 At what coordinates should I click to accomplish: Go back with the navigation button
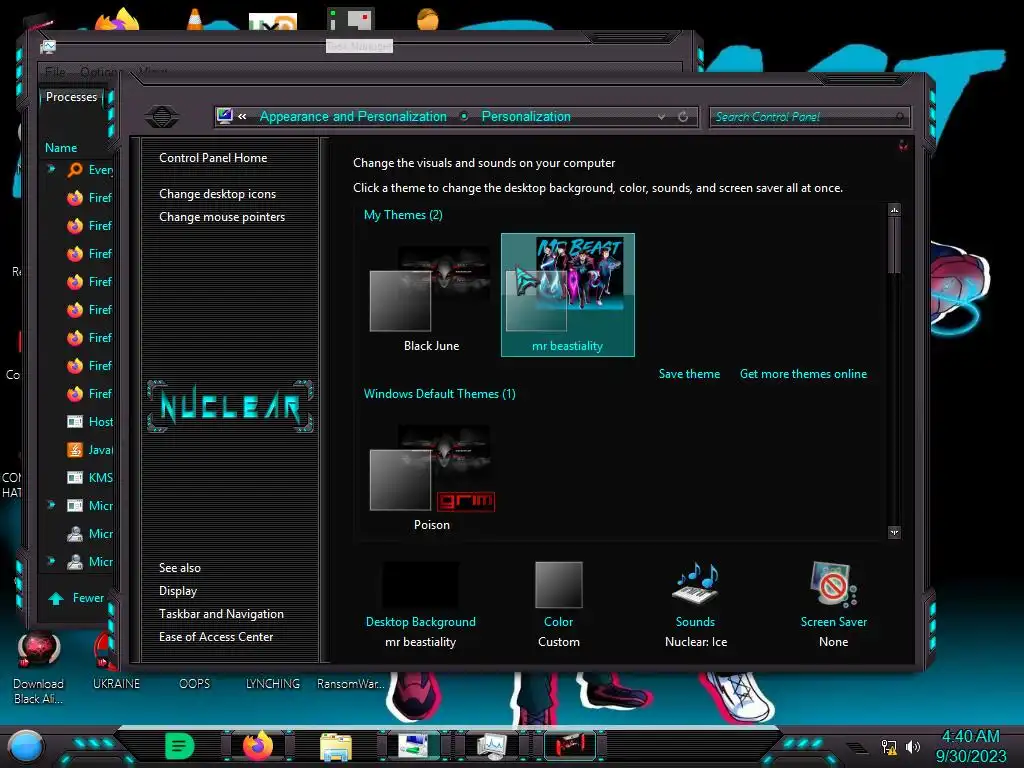coord(162,116)
